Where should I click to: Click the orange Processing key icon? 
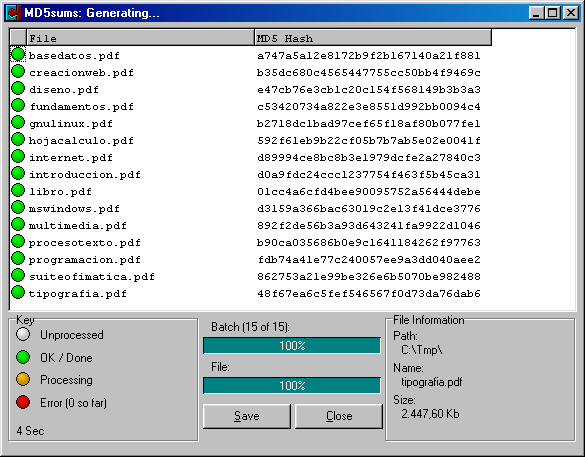(x=23, y=379)
